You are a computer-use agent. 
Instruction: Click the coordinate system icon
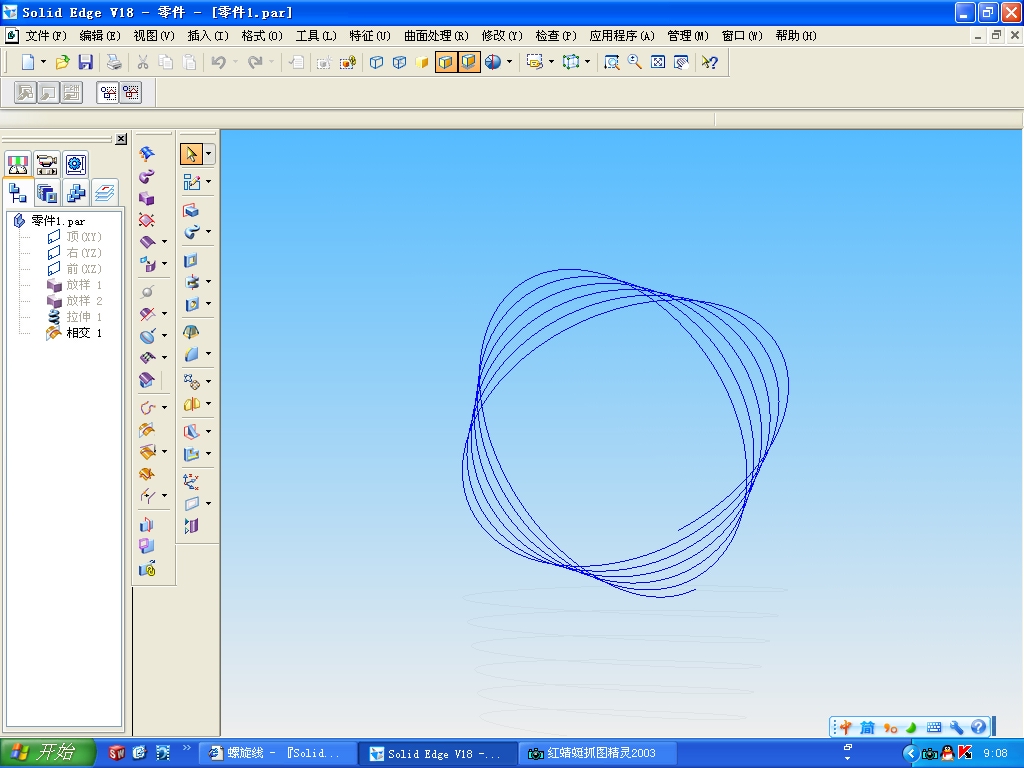[x=191, y=482]
